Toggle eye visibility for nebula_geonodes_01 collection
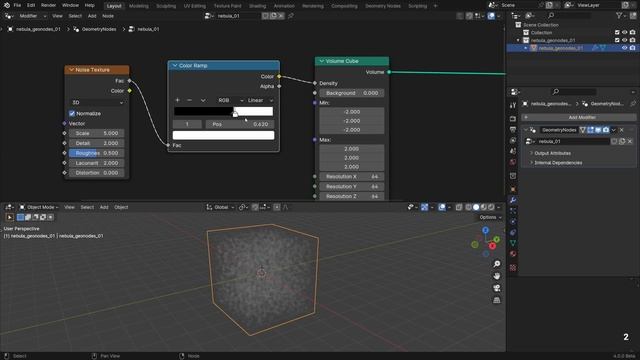Viewport: 640px width, 360px height. point(624,40)
